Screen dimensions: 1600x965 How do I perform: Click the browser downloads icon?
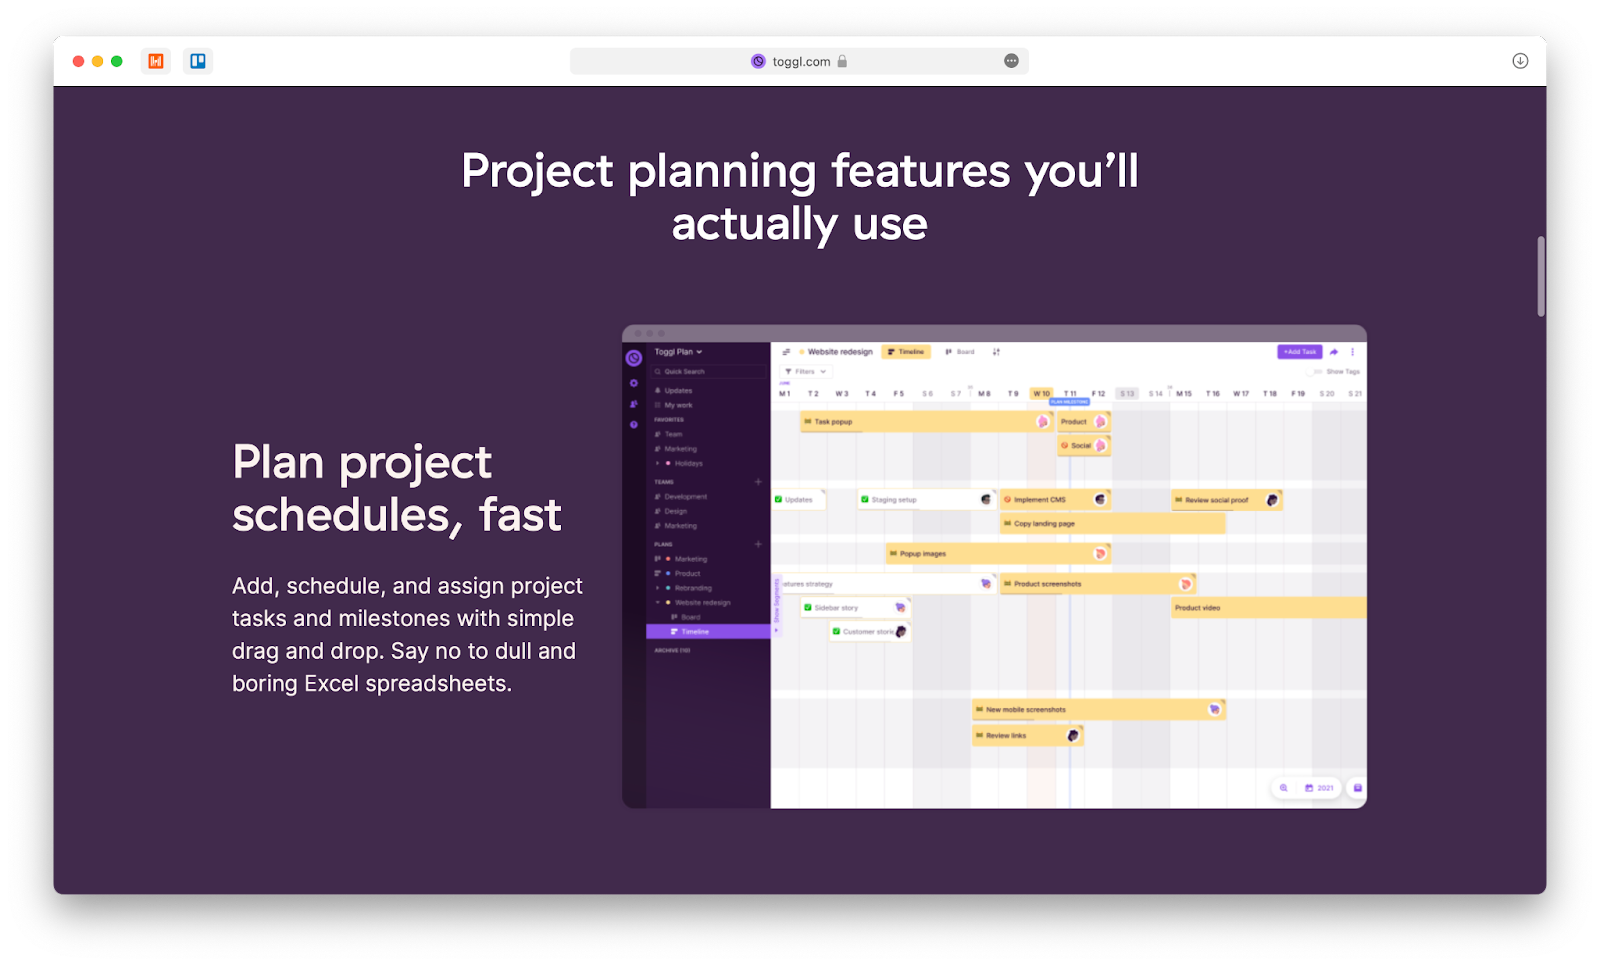[1520, 61]
